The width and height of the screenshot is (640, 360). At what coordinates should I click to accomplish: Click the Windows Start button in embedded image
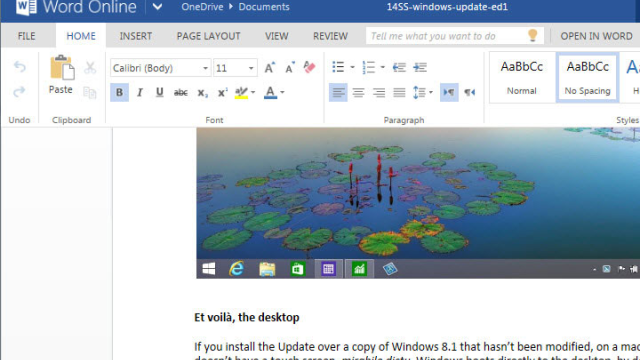click(x=209, y=269)
